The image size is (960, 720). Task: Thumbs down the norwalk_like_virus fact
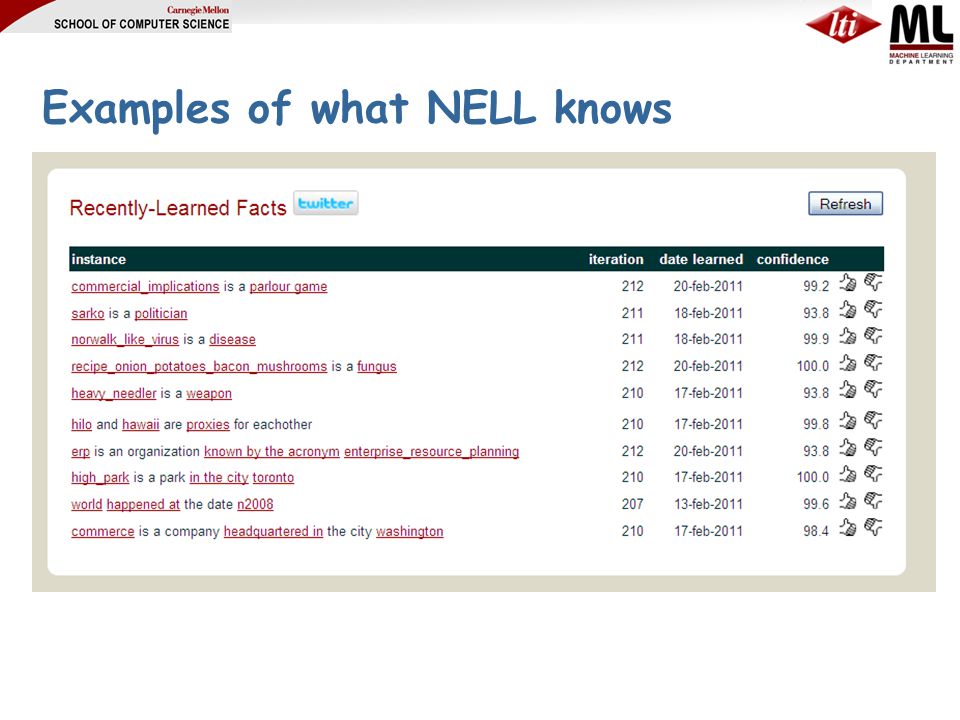click(873, 336)
